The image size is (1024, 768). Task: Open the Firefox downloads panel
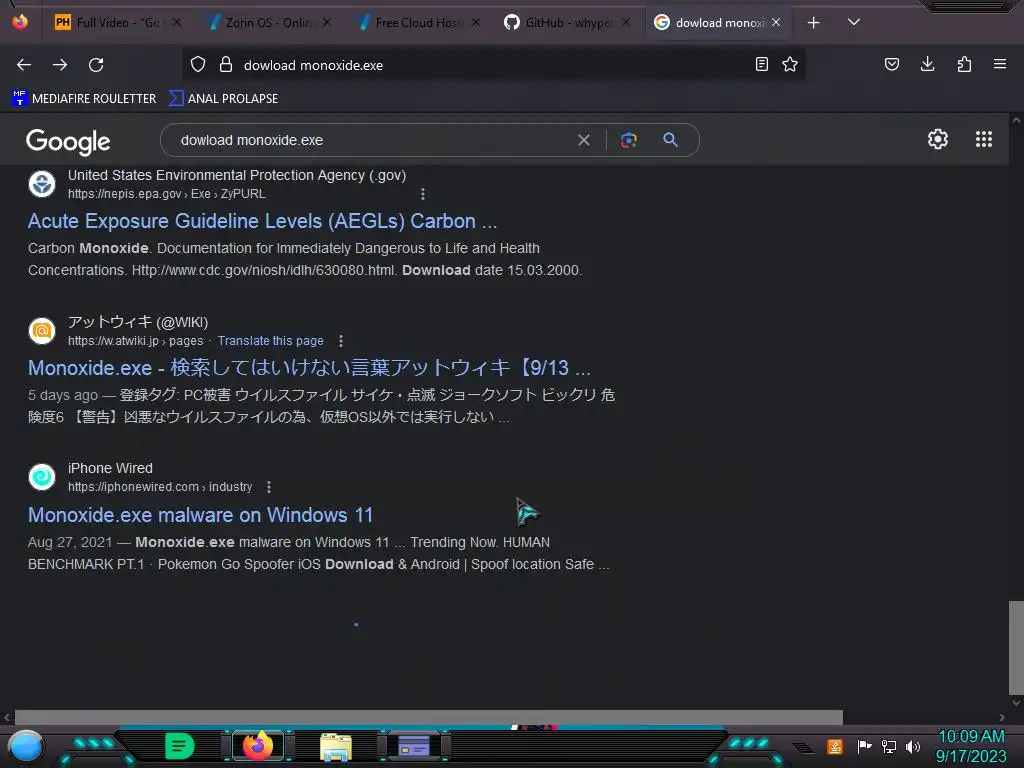[x=927, y=65]
